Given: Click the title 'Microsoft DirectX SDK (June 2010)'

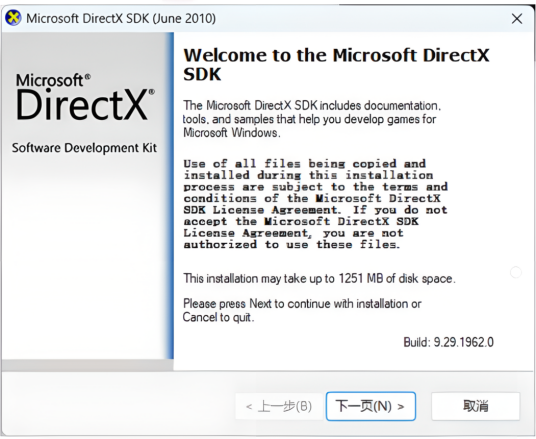Looking at the screenshot, I should (121, 18).
